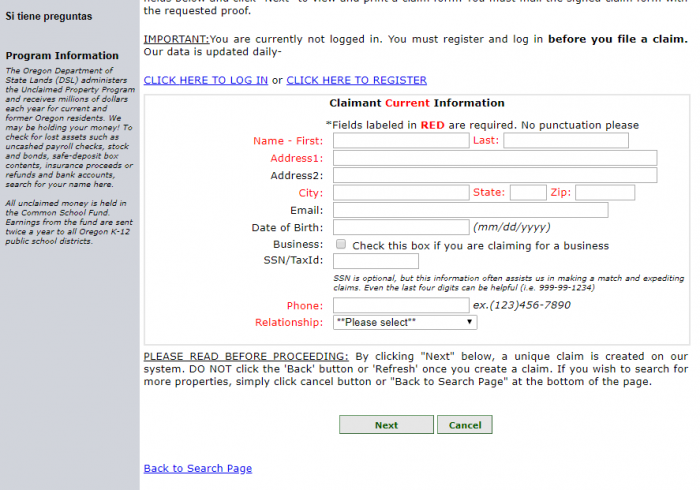Click the Cancel button
Screen dimensions: 700x490
point(465,425)
